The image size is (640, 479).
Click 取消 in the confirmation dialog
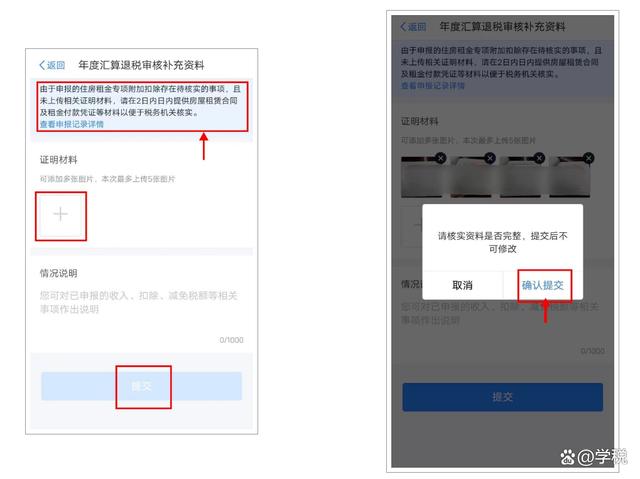[462, 285]
